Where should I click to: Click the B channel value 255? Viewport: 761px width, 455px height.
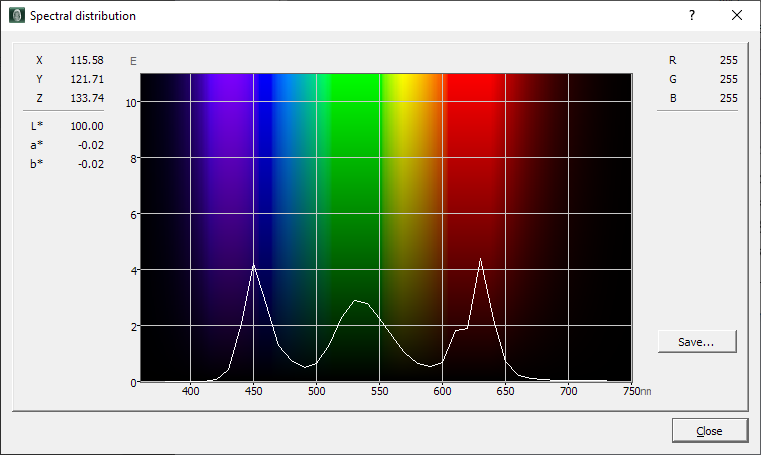(728, 98)
